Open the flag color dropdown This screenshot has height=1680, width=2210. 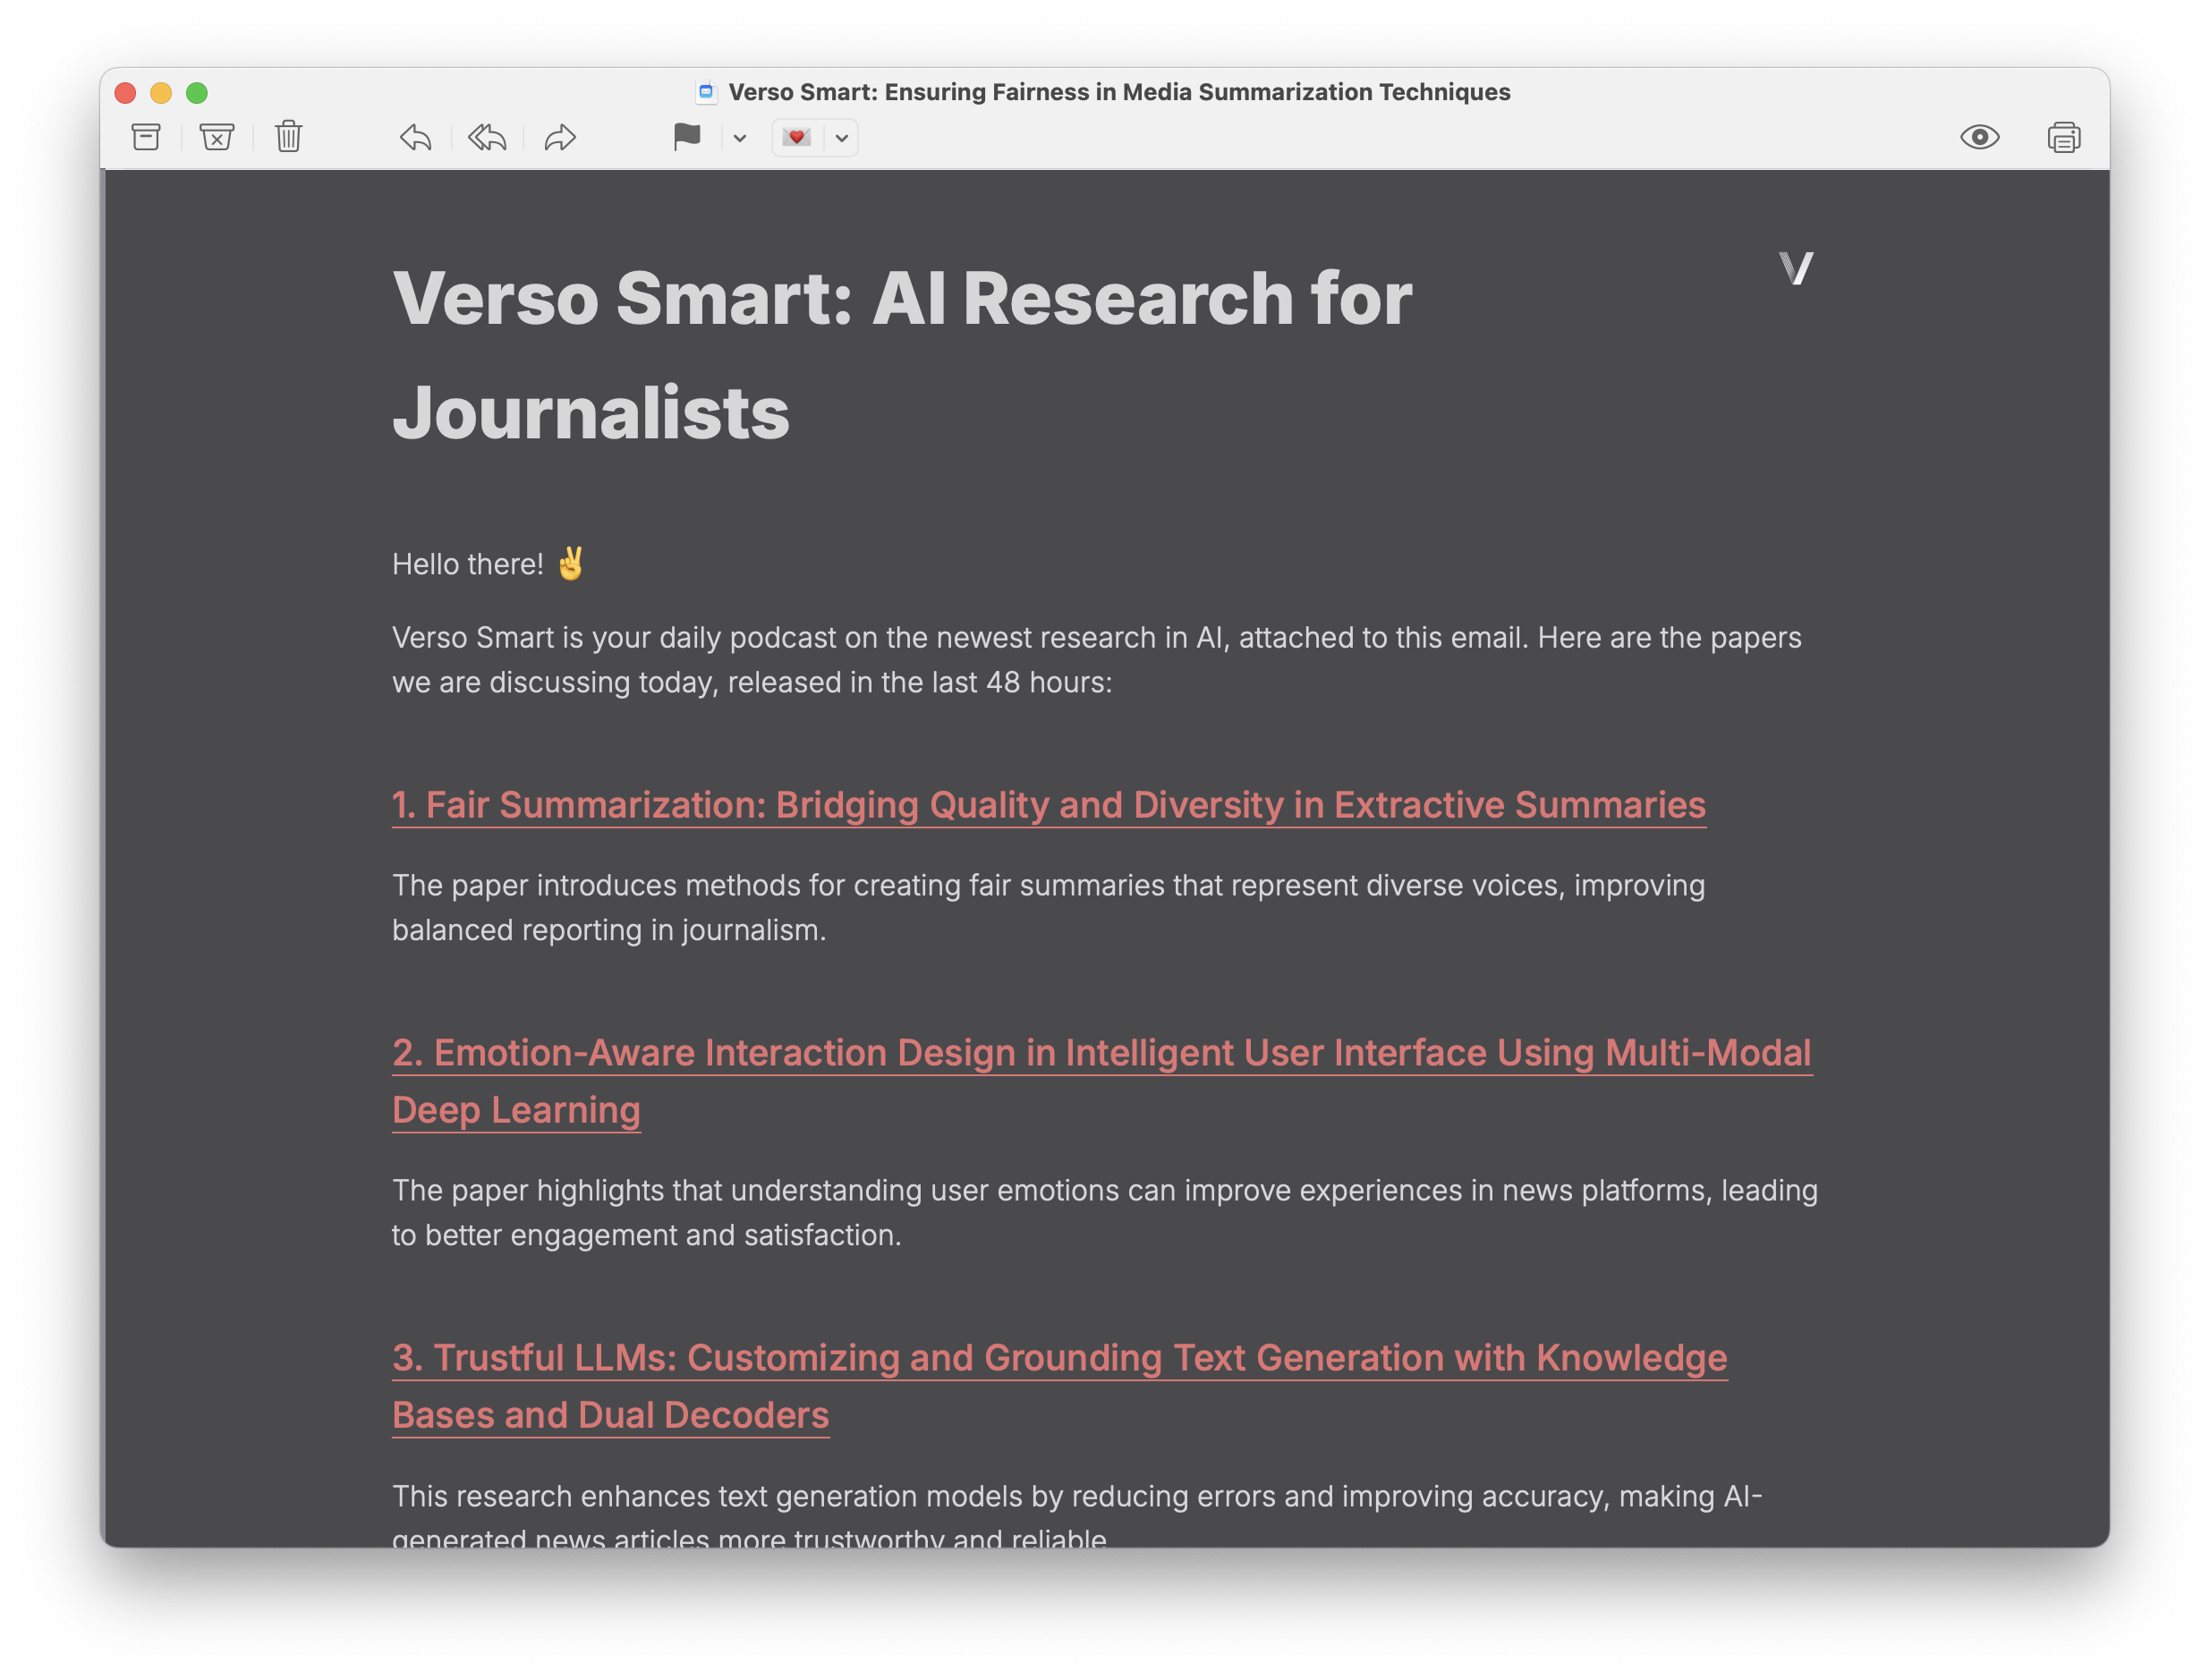click(x=739, y=138)
